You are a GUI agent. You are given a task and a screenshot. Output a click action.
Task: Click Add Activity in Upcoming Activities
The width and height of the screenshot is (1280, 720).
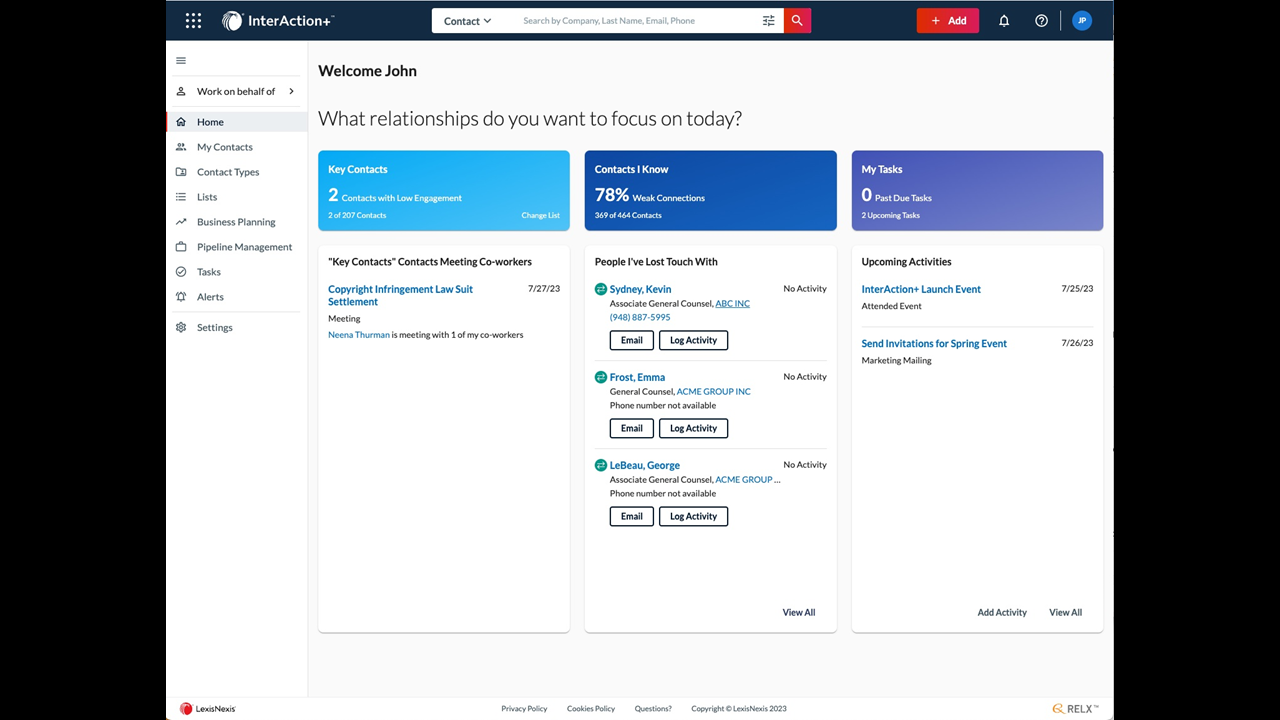(1002, 612)
